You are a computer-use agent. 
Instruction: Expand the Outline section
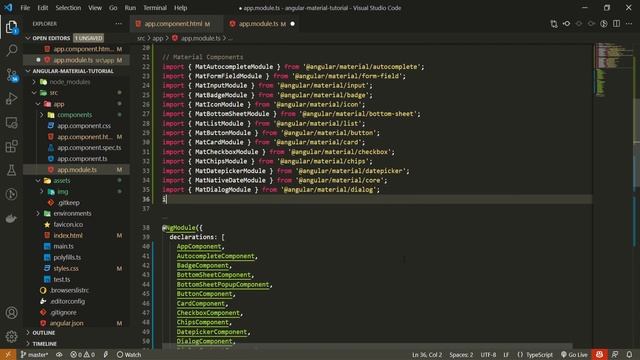(x=43, y=333)
